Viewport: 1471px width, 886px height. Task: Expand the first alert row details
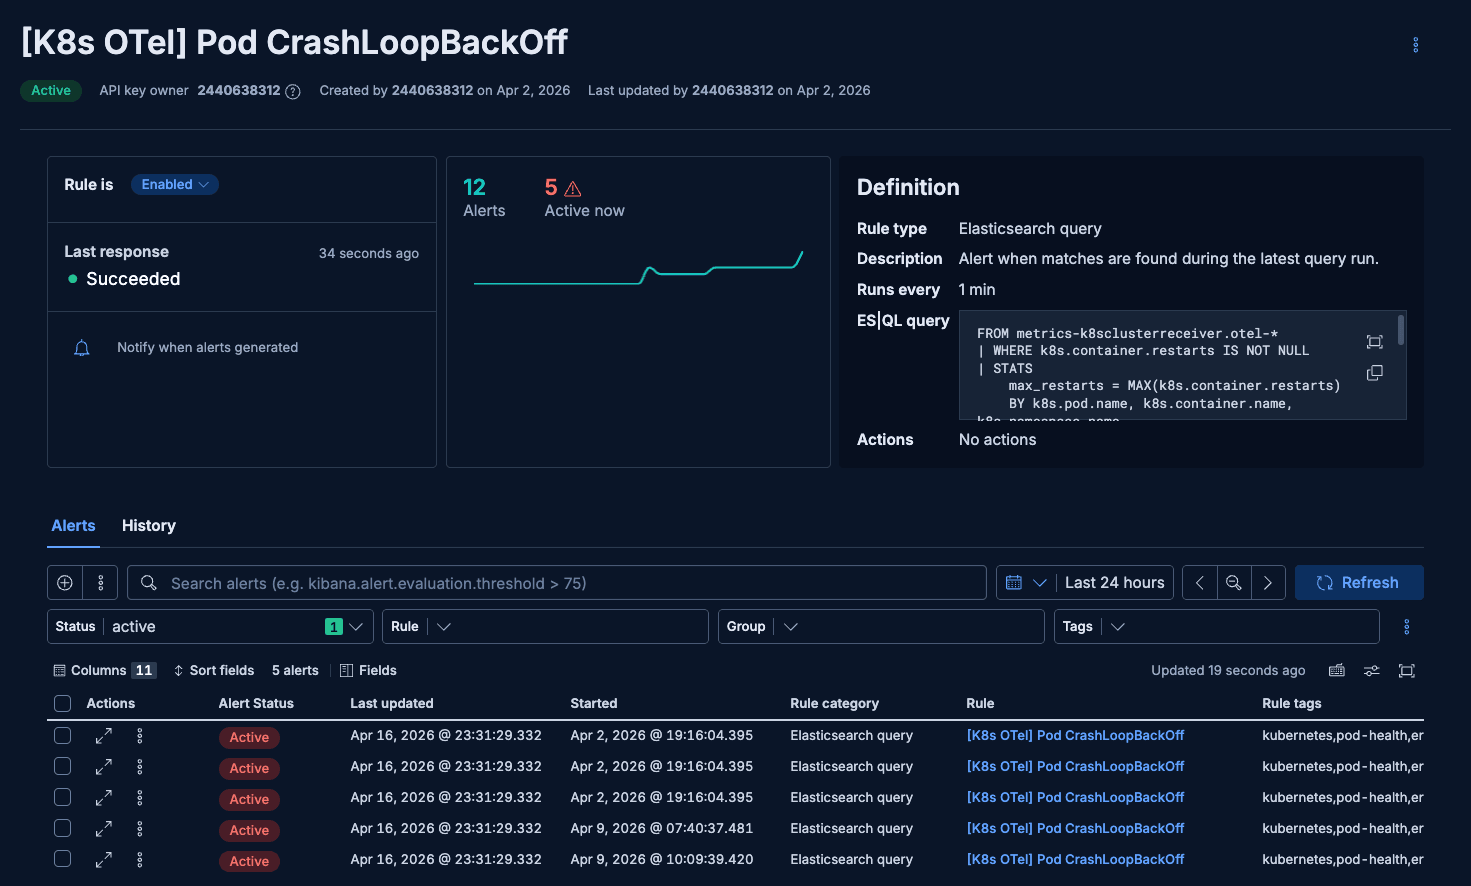point(103,736)
